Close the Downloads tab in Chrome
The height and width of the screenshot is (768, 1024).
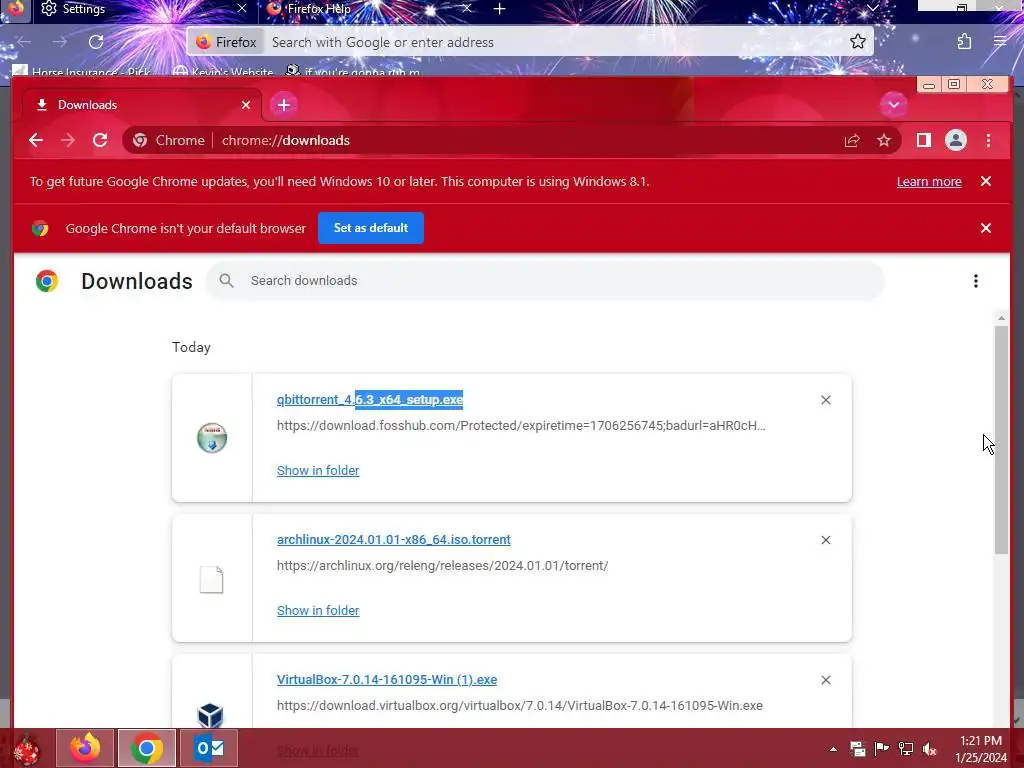point(246,105)
